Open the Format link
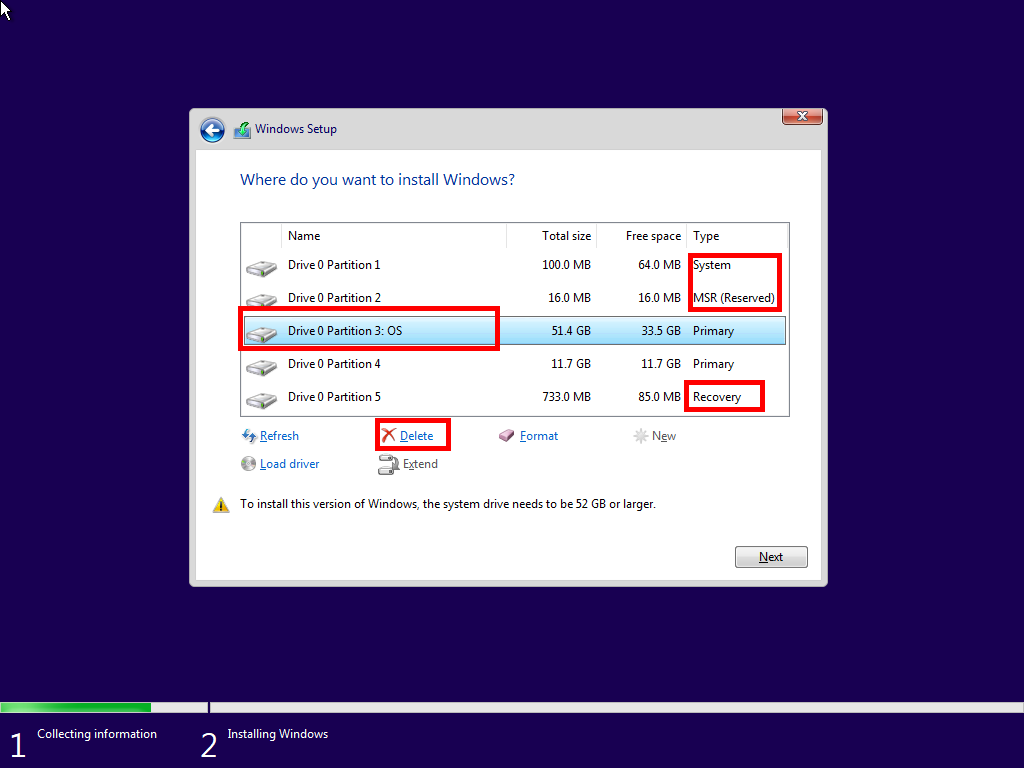The height and width of the screenshot is (768, 1024). [x=539, y=436]
